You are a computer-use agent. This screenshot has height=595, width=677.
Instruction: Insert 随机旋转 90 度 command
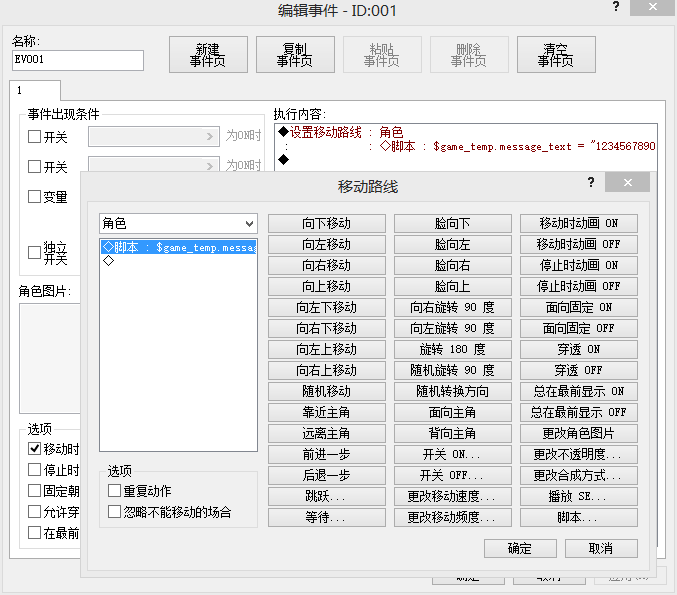[x=452, y=370]
